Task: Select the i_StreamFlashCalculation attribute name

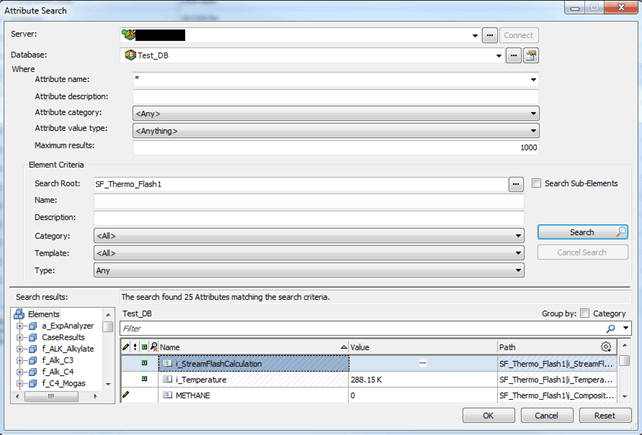Action: coord(219,363)
